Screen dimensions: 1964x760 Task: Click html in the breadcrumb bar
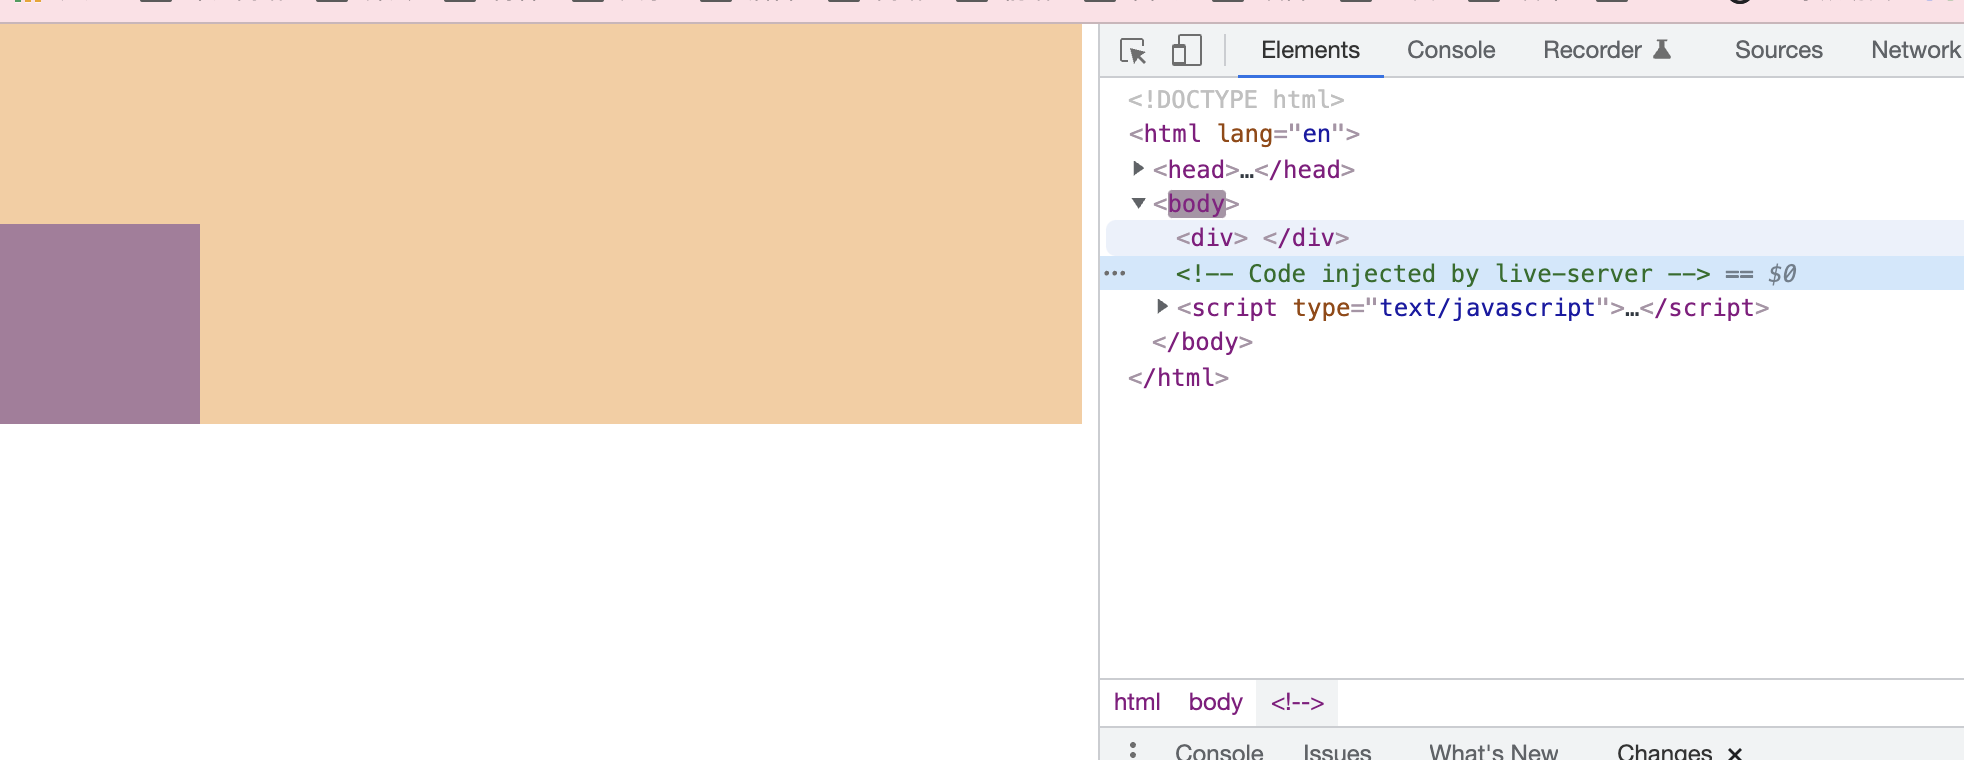(1137, 702)
